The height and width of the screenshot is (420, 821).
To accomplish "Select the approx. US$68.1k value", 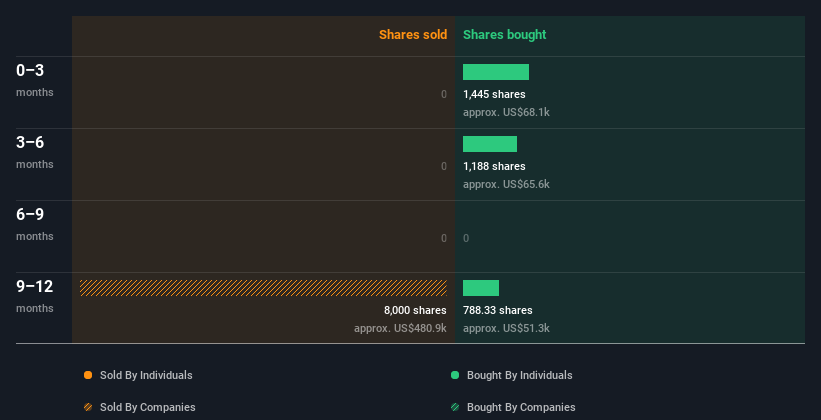I will point(506,112).
